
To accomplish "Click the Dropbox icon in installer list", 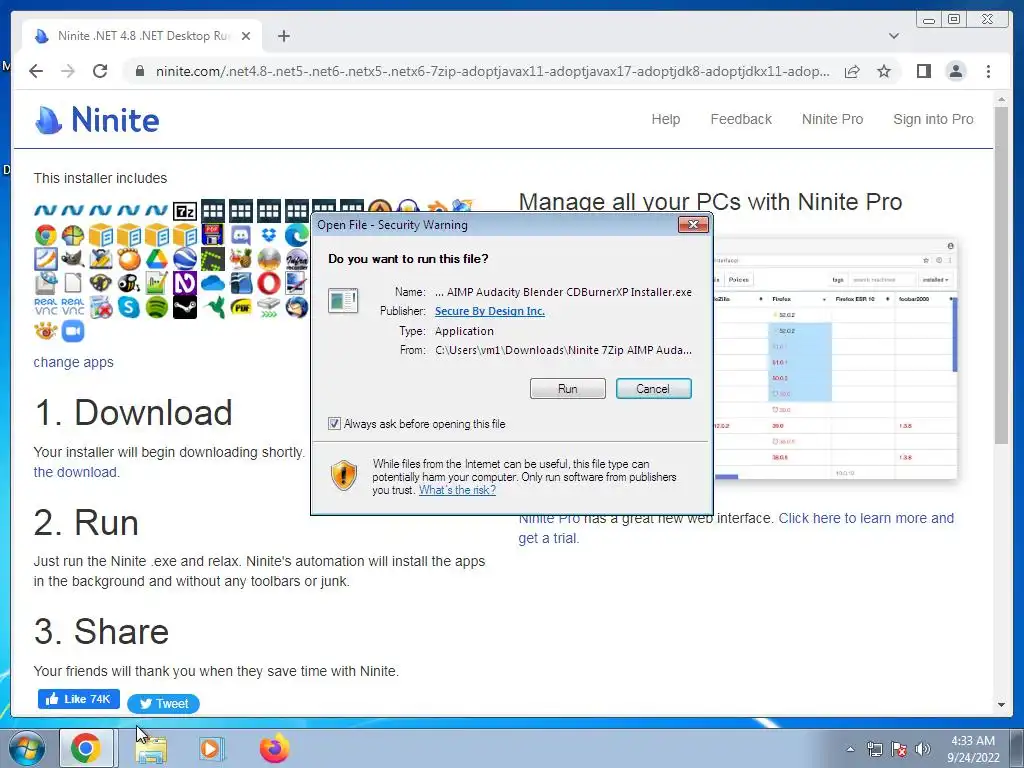I will [x=269, y=235].
